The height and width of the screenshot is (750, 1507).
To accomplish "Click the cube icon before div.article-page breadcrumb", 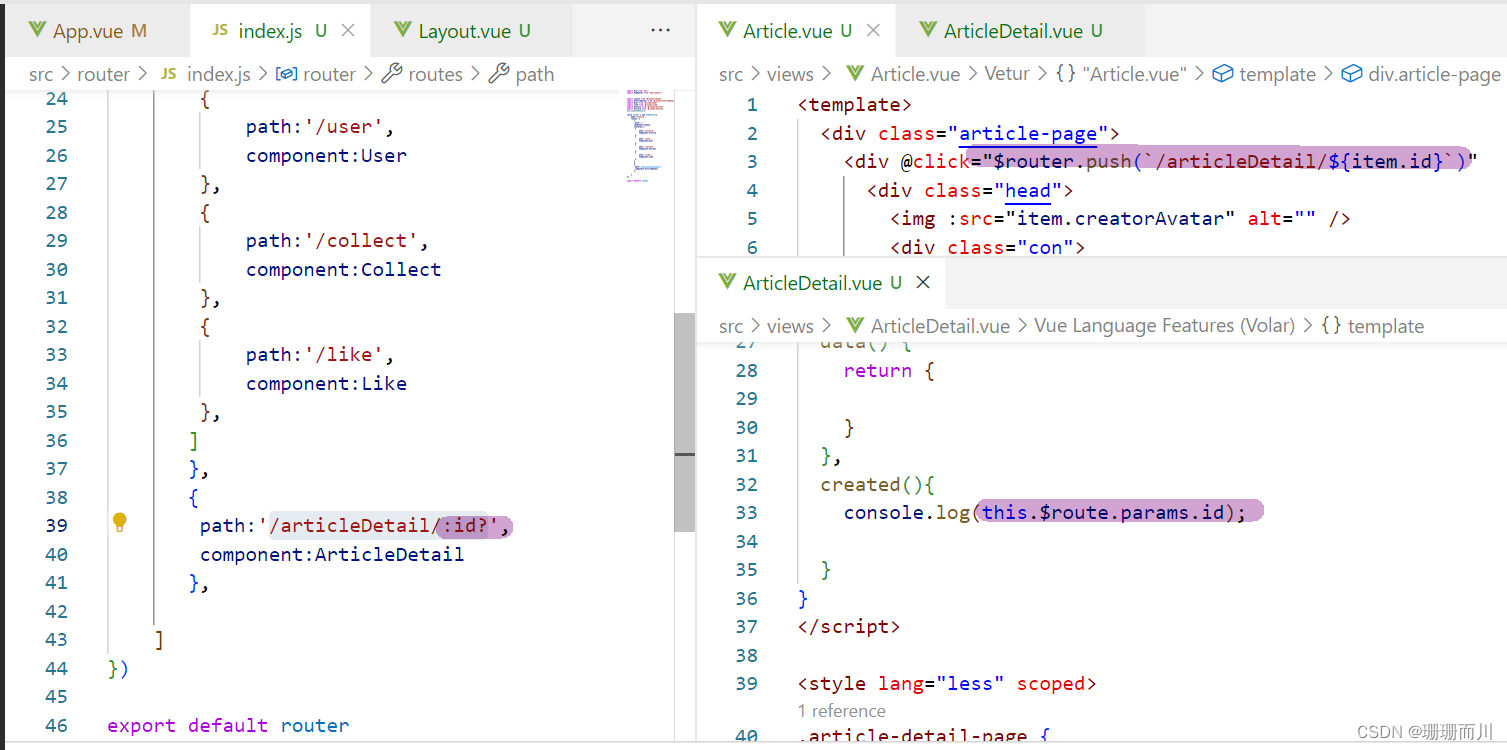I will [1351, 74].
